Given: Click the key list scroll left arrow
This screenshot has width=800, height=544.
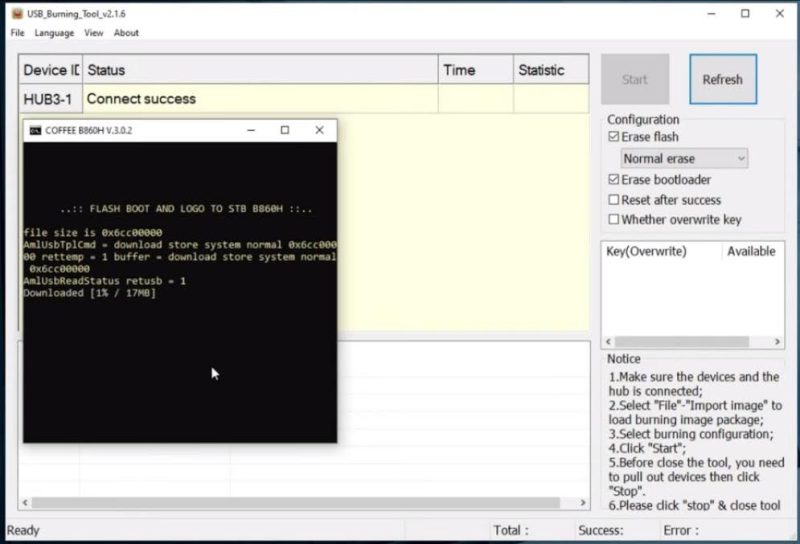Looking at the screenshot, I should click(608, 342).
